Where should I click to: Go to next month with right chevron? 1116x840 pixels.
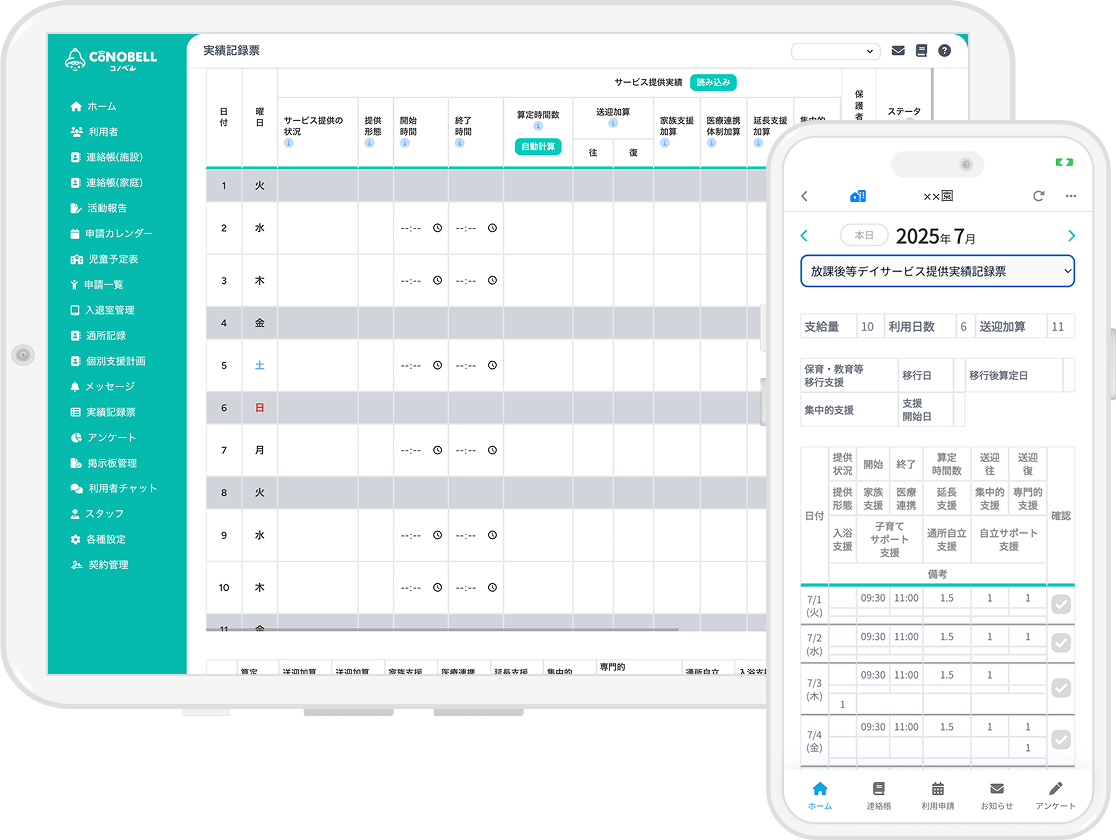point(1071,236)
